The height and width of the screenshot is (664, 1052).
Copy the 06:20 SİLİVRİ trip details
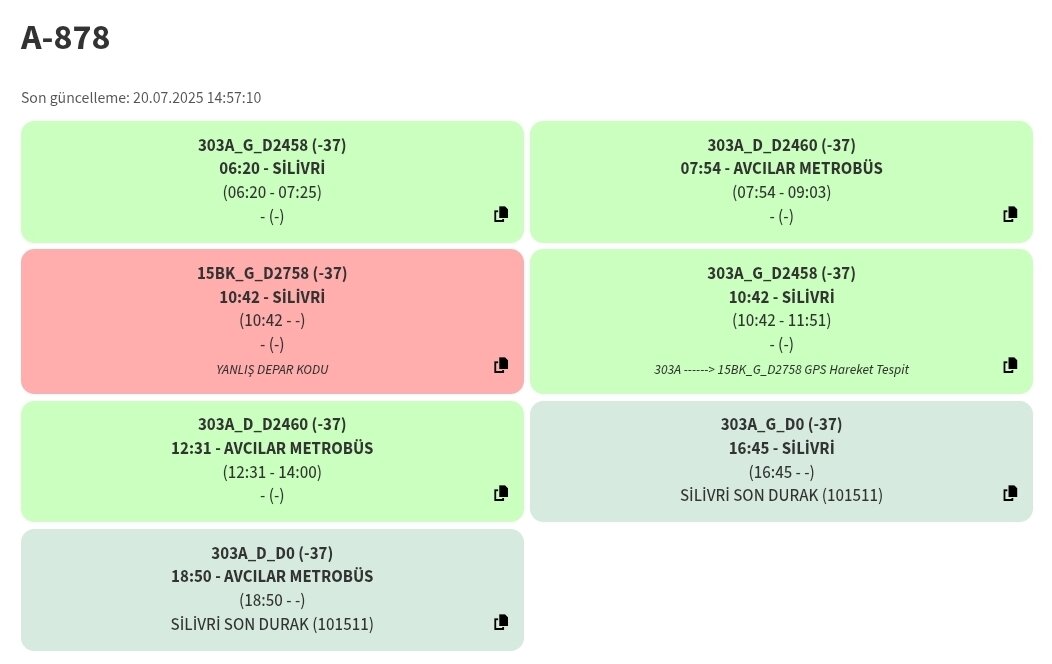501,214
